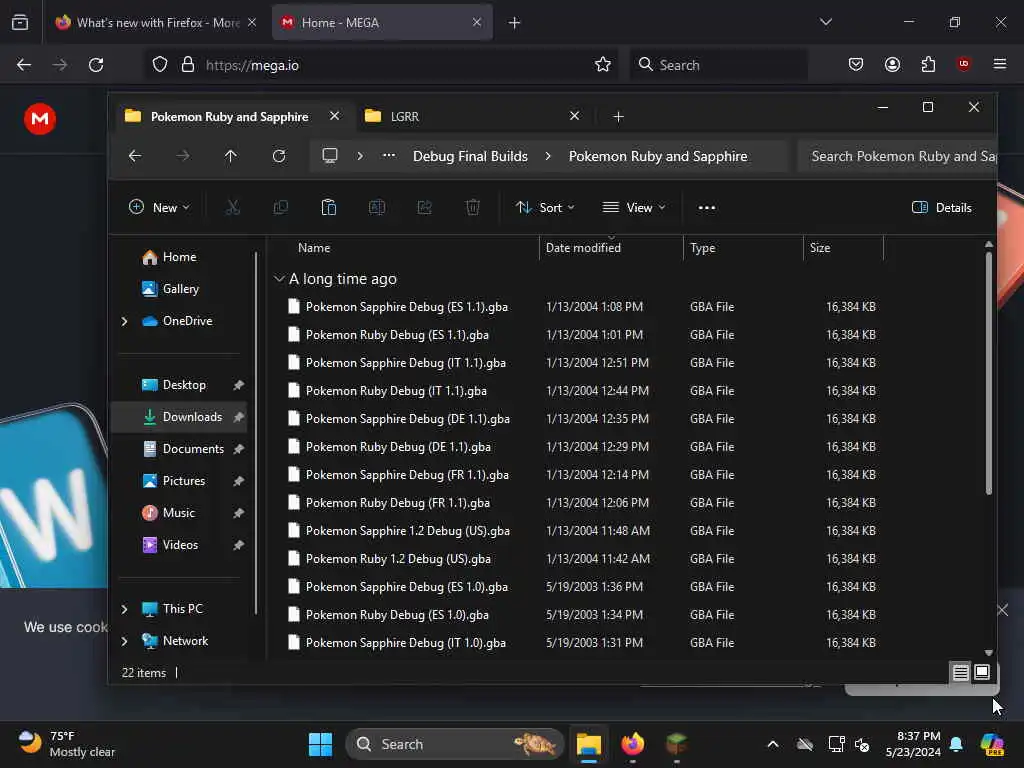The height and width of the screenshot is (768, 1024).
Task: Click the Rename icon in Explorer toolbar
Action: click(x=377, y=208)
